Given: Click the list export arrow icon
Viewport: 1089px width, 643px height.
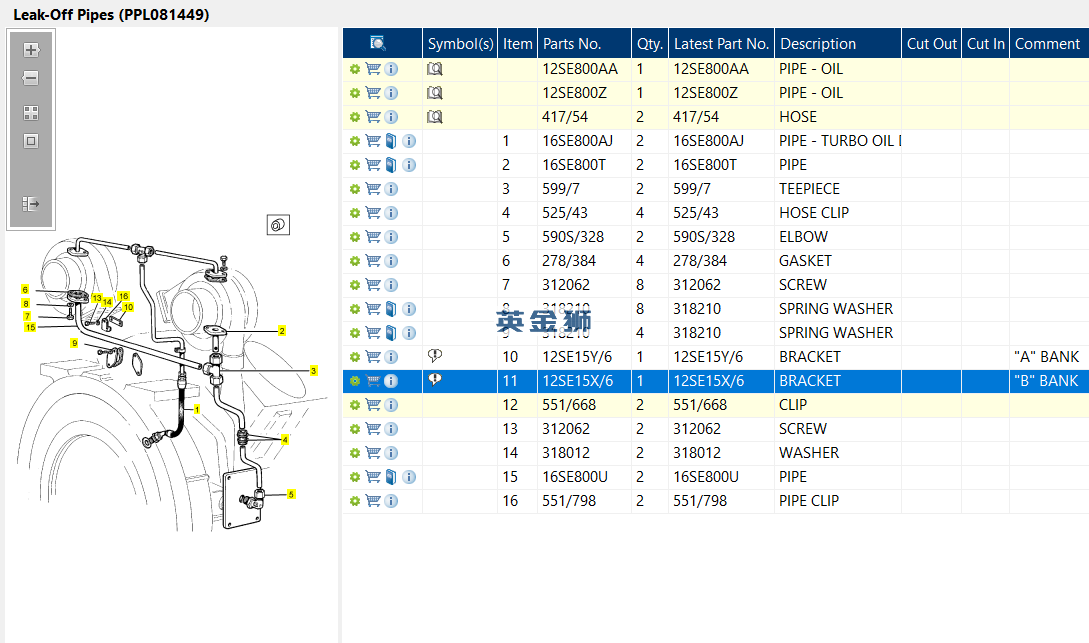Looking at the screenshot, I should point(31,204).
